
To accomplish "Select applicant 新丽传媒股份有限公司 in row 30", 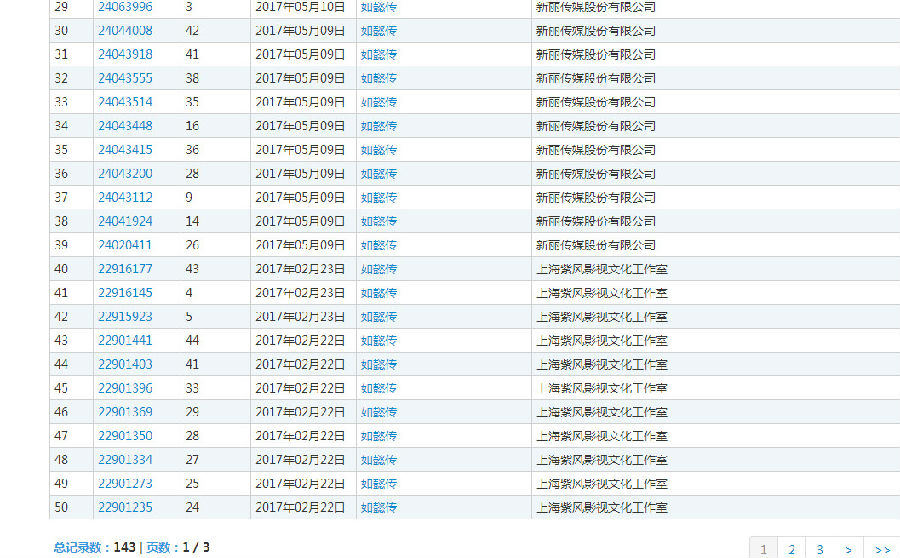I will 596,30.
